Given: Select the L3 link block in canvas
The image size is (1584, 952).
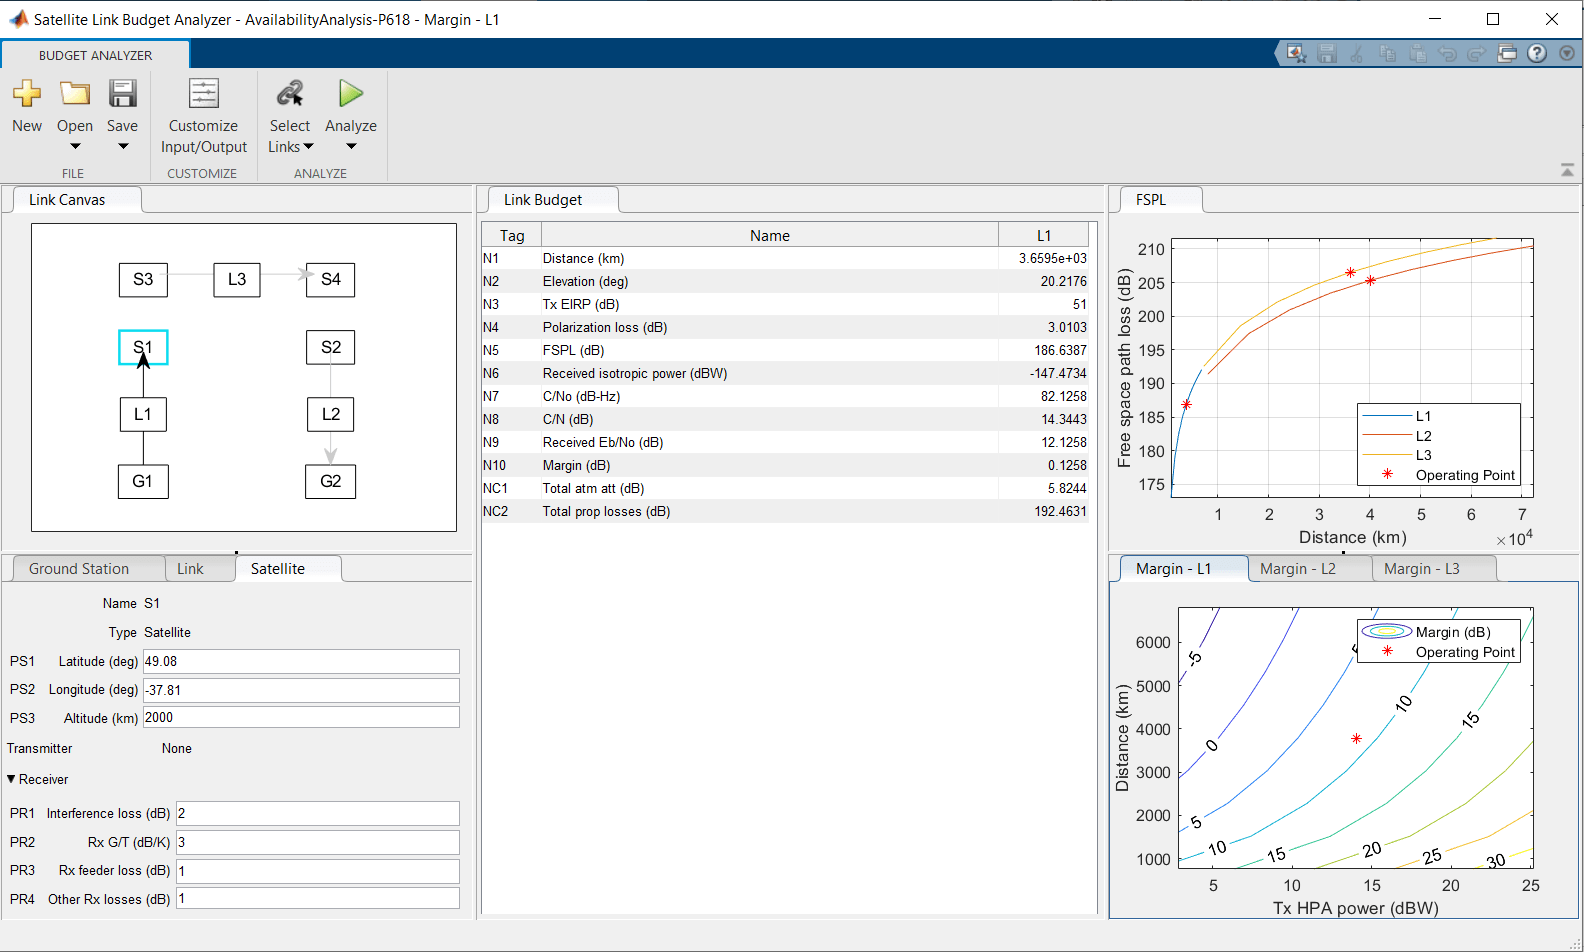Looking at the screenshot, I should point(237,279).
